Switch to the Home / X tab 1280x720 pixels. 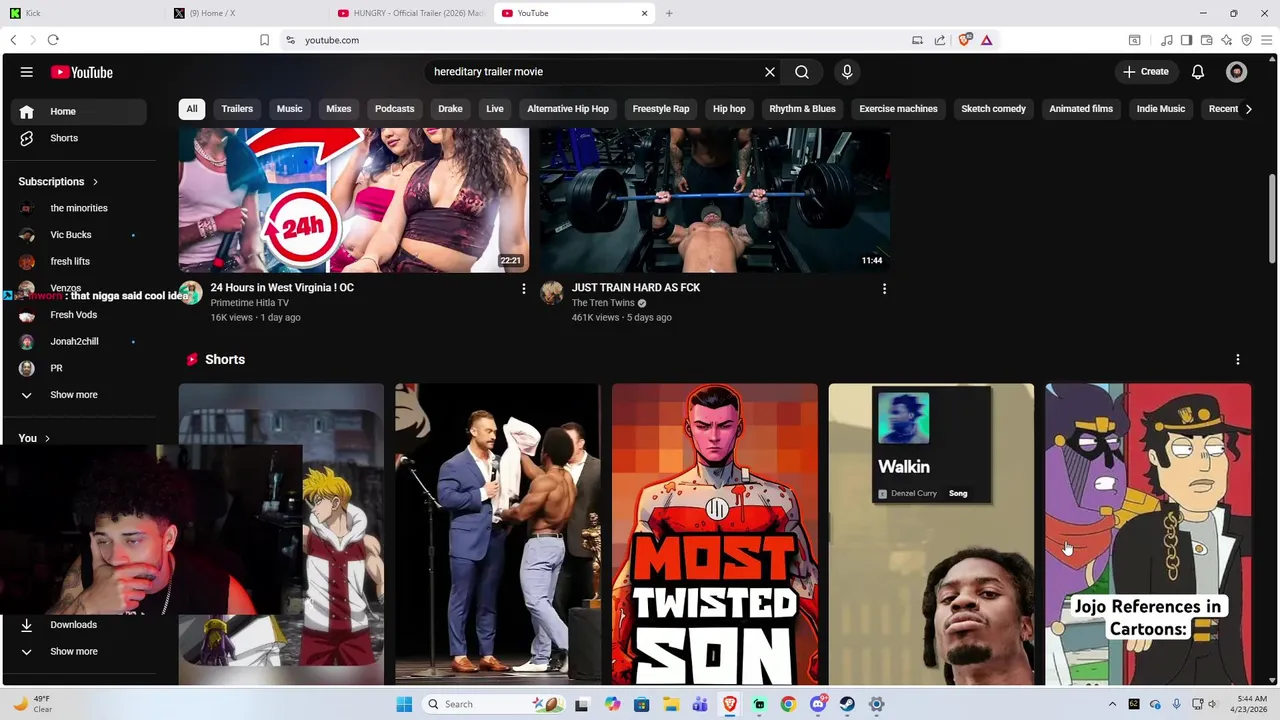248,13
